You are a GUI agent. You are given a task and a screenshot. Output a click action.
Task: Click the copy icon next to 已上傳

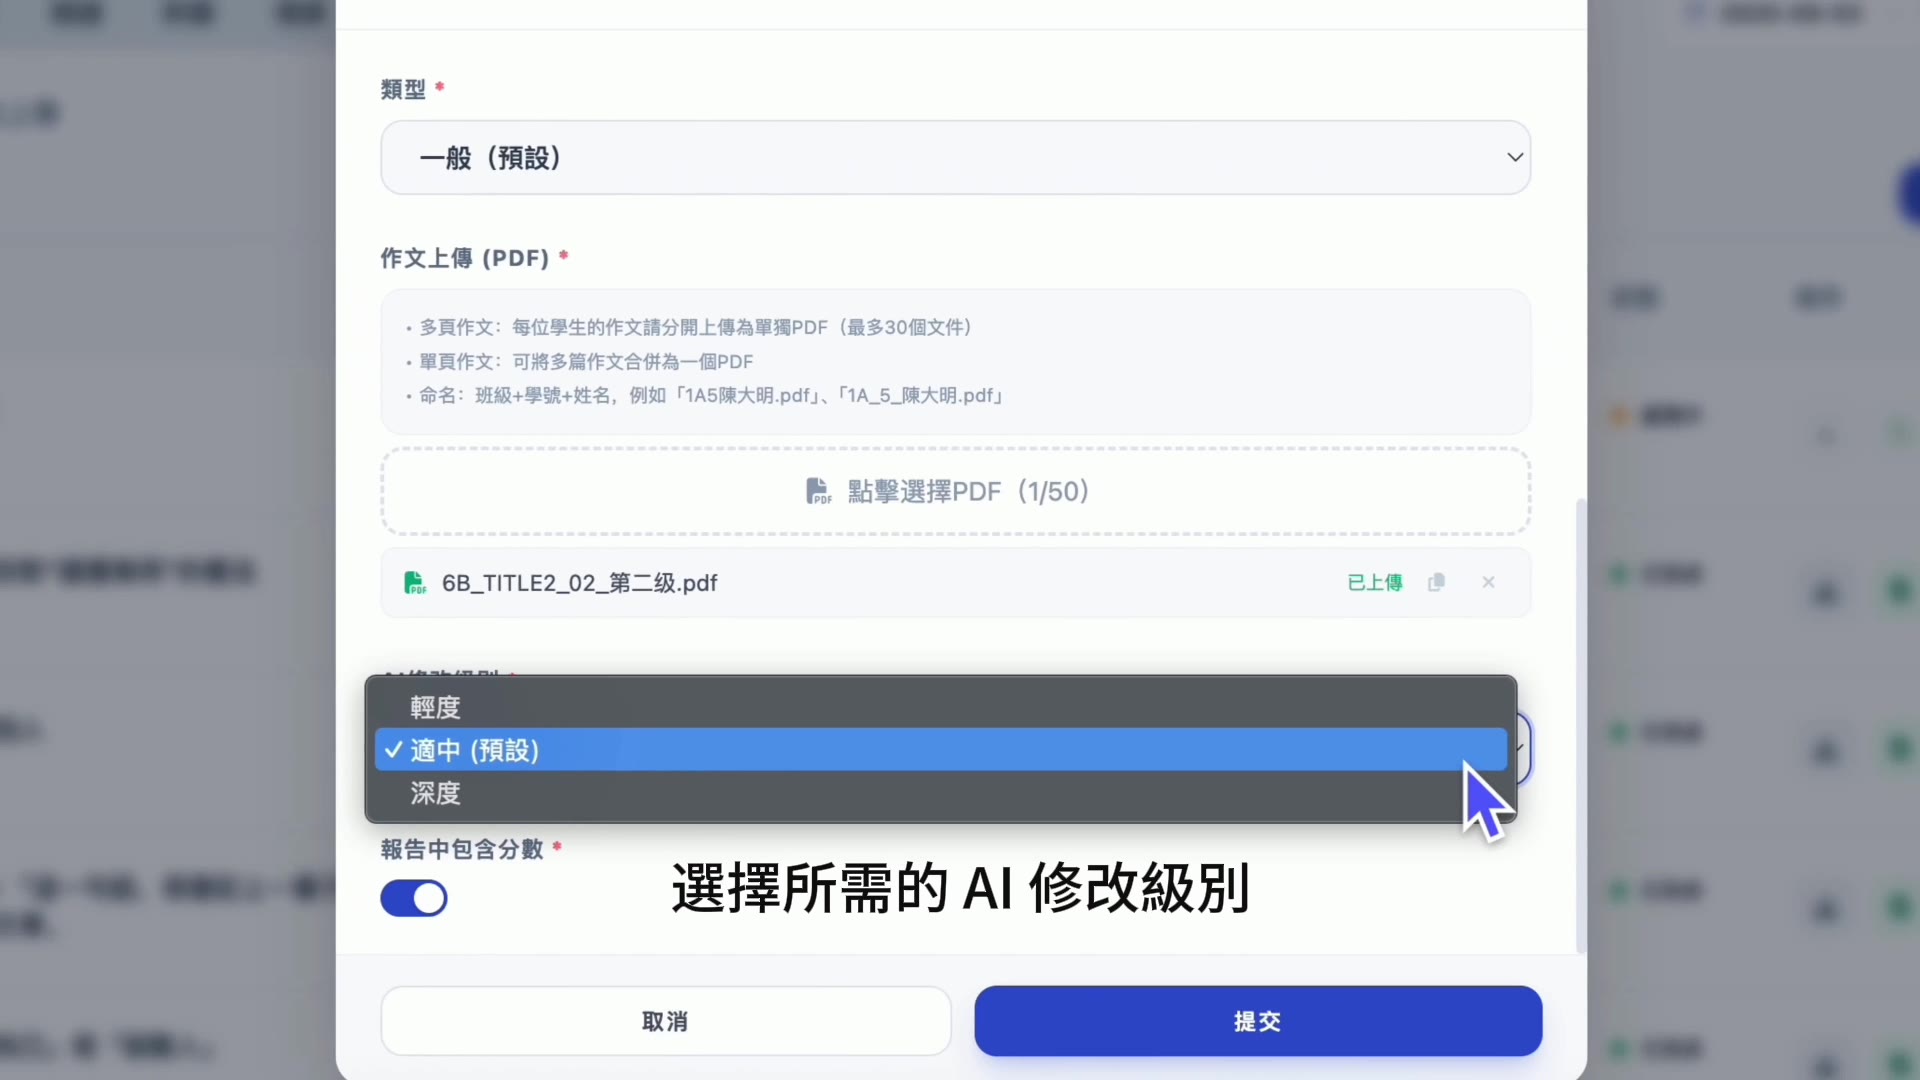pyautogui.click(x=1436, y=582)
